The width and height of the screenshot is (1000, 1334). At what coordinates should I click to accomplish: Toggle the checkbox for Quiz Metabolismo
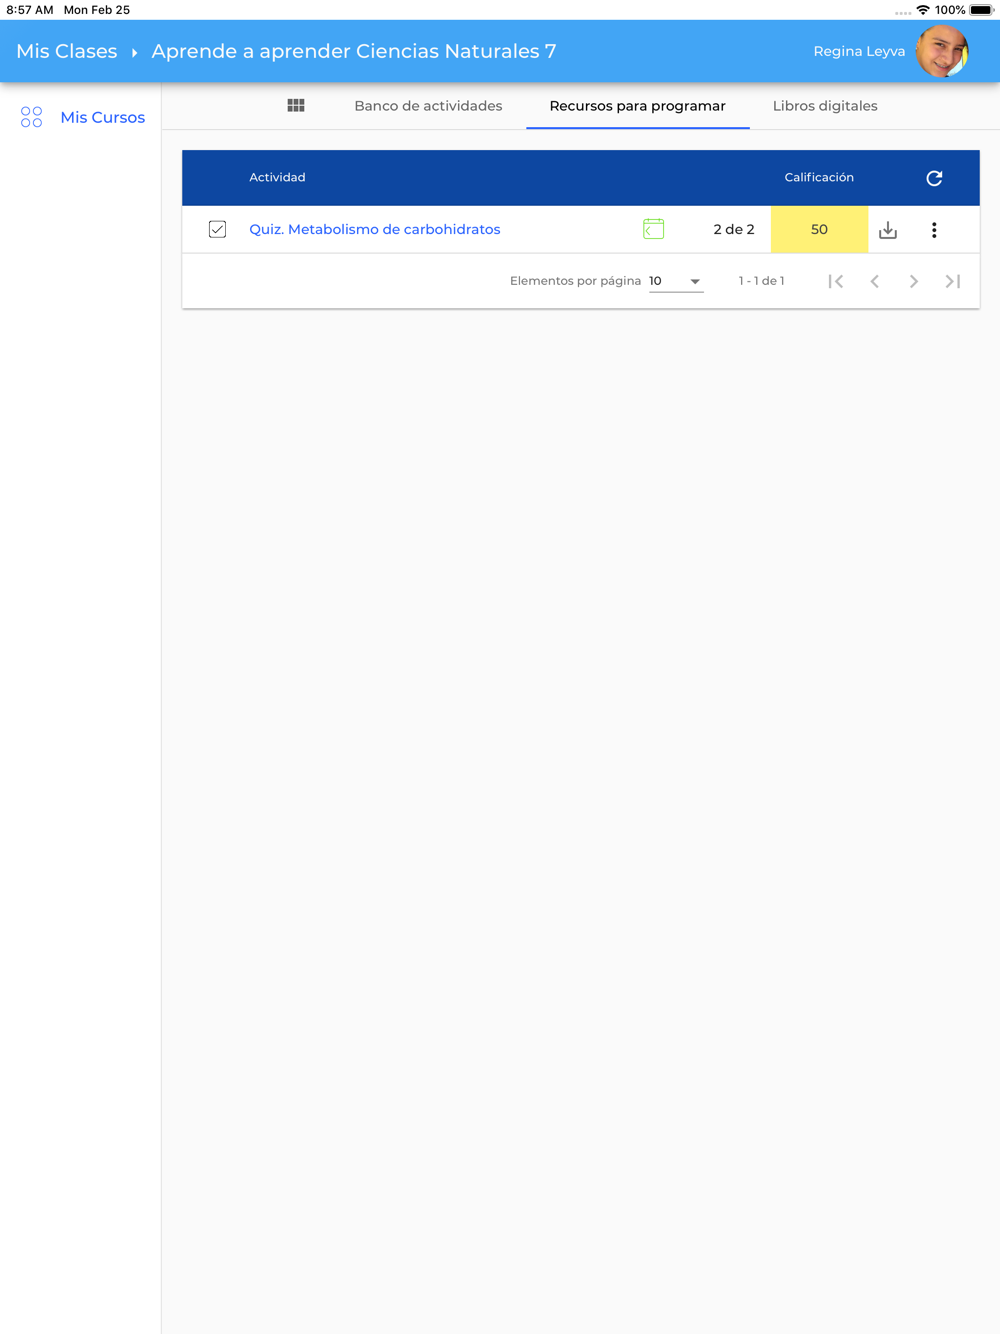[217, 229]
